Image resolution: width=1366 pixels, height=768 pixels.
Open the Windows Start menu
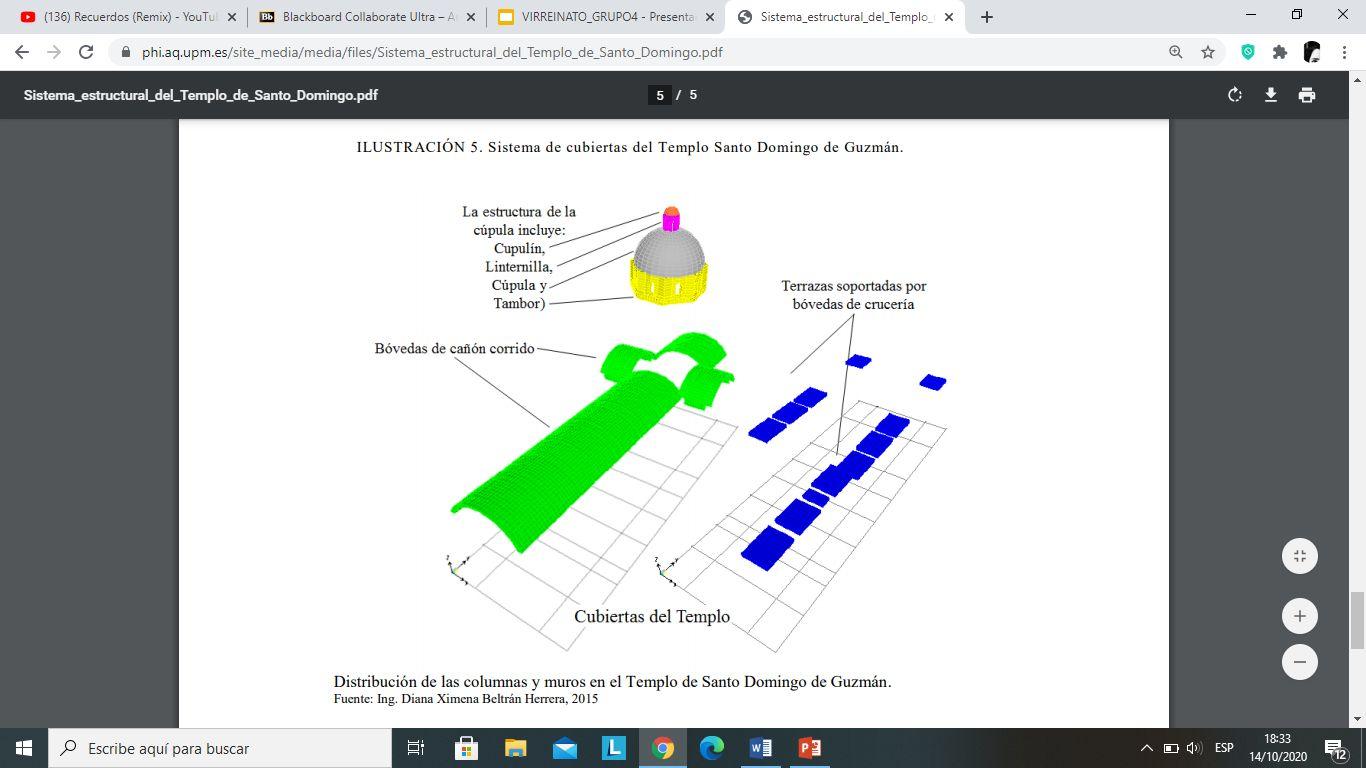point(24,748)
